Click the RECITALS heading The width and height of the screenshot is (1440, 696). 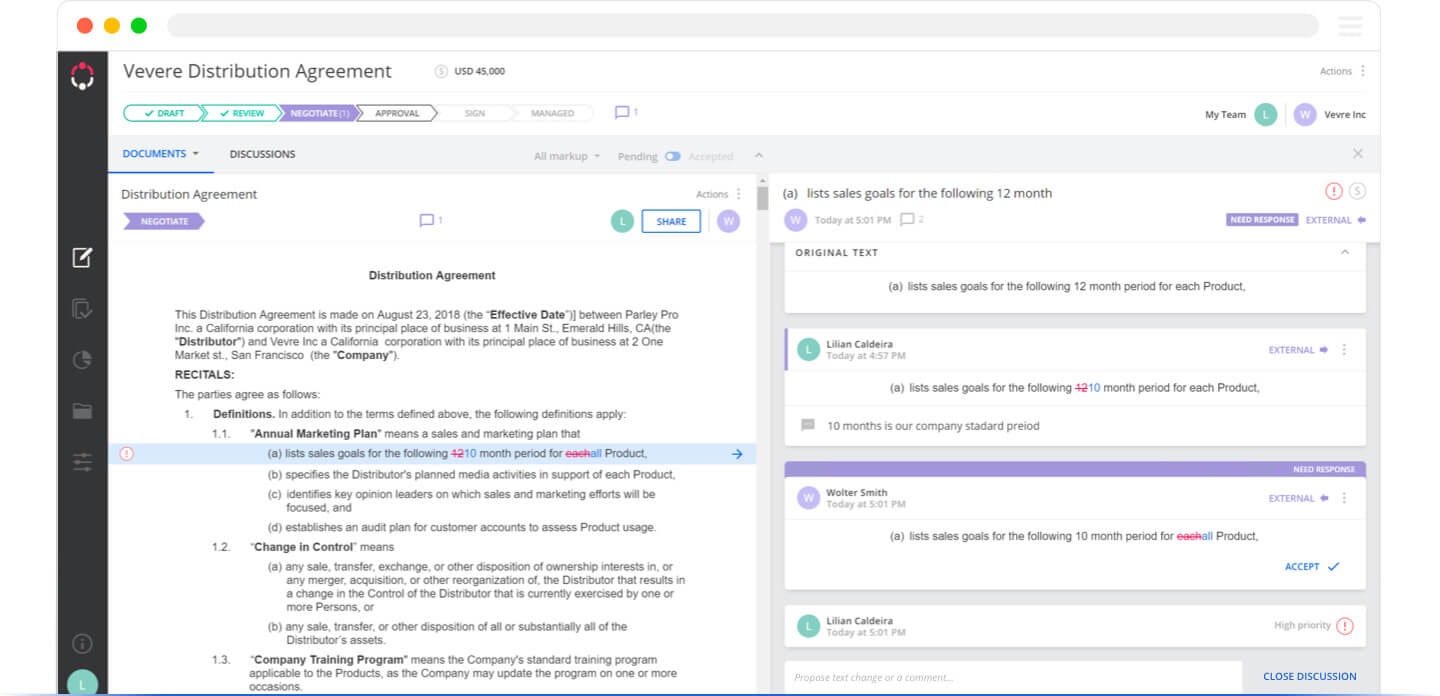click(x=204, y=375)
